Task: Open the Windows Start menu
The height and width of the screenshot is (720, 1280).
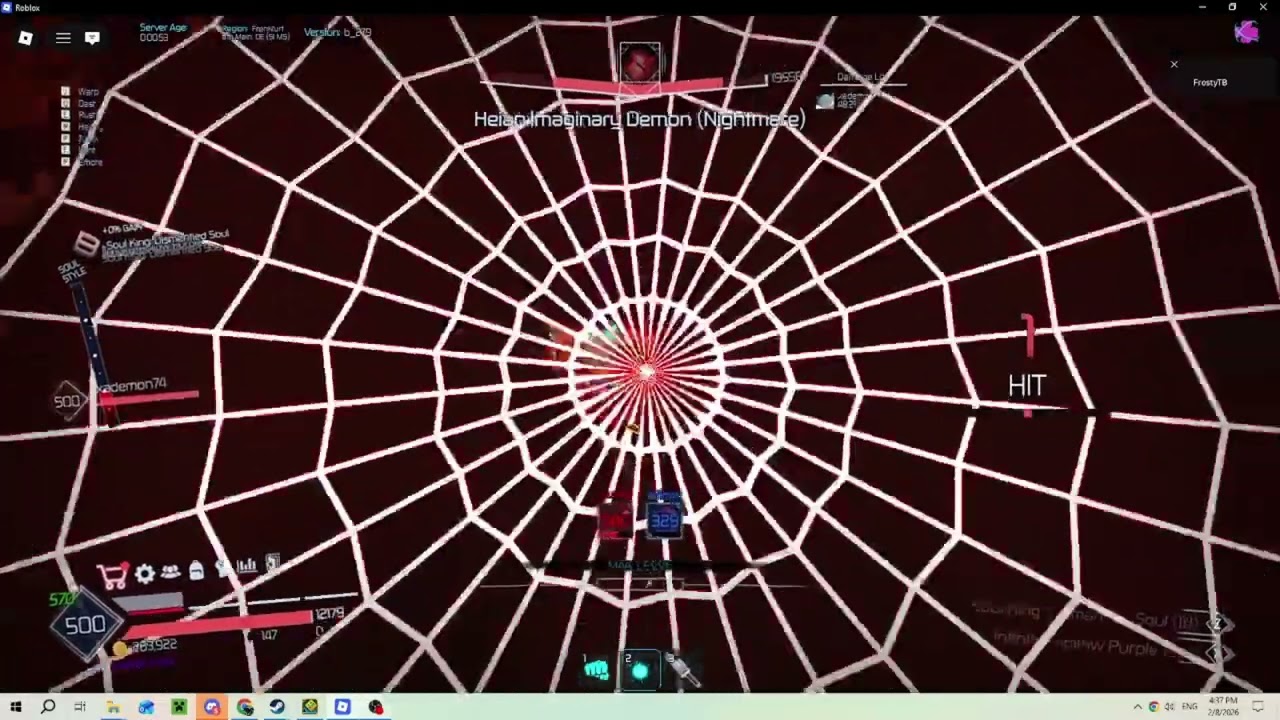Action: click(16, 707)
